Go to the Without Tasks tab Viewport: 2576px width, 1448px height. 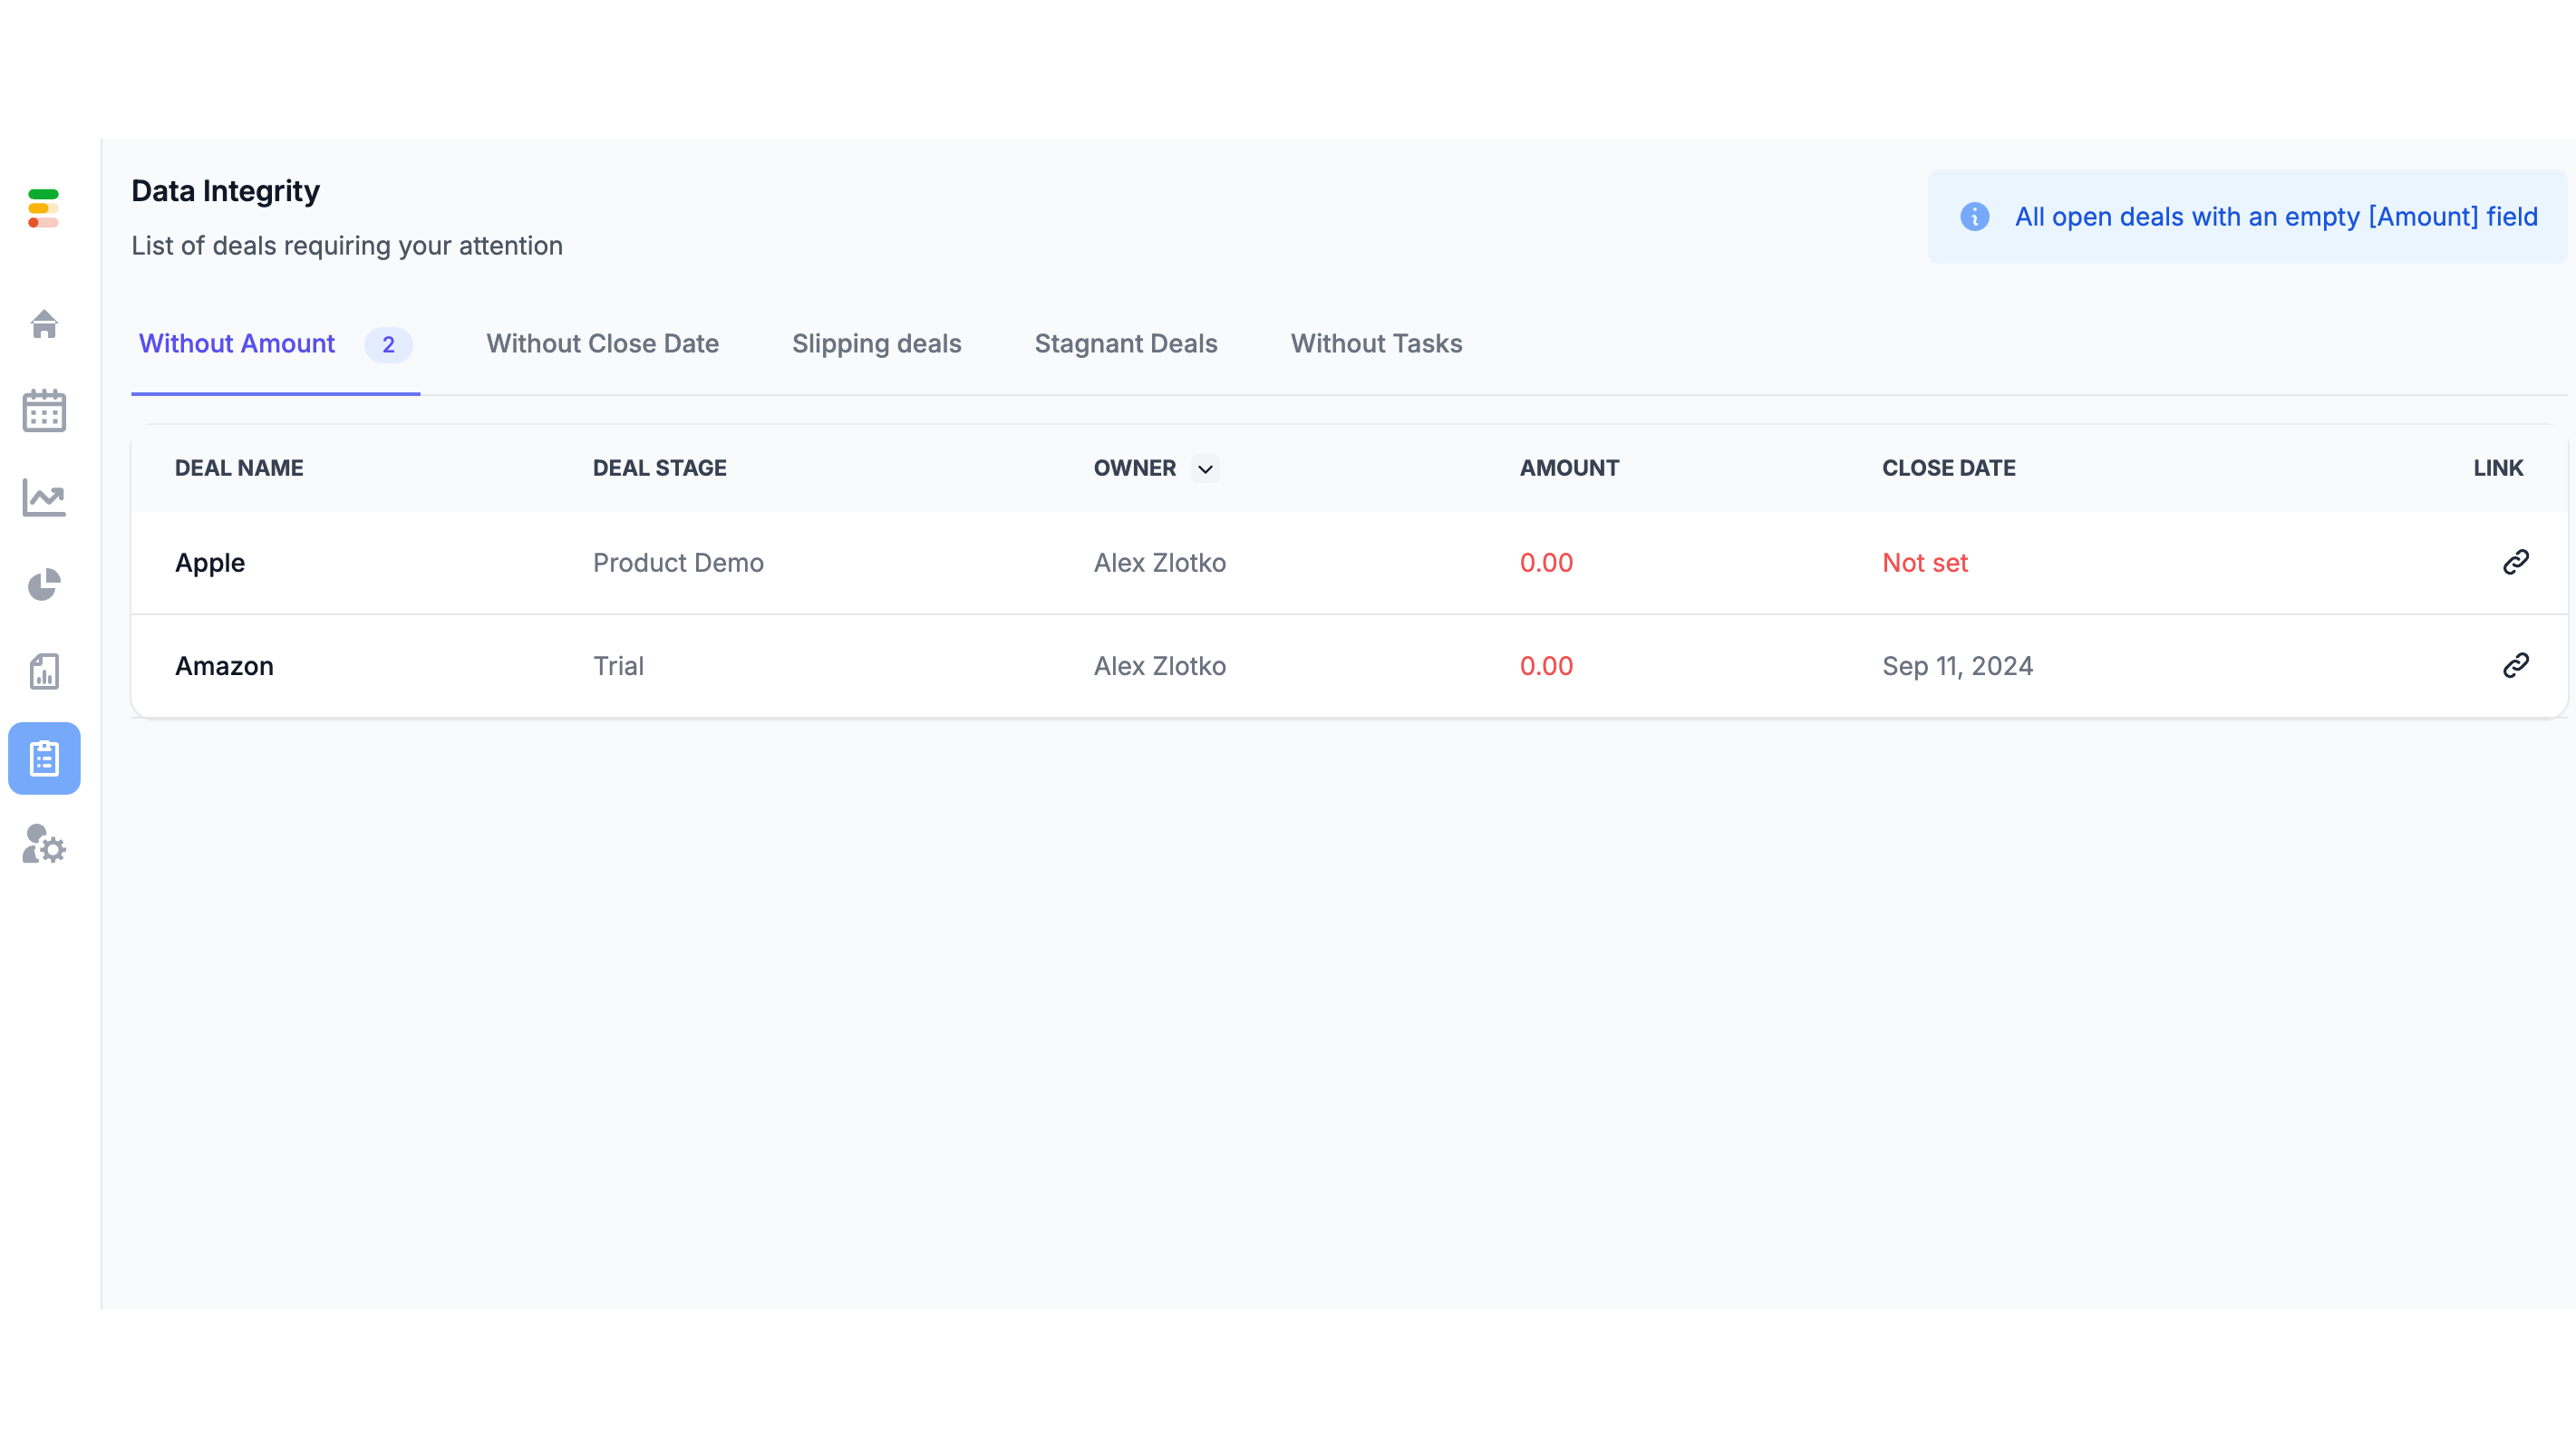pyautogui.click(x=1376, y=344)
